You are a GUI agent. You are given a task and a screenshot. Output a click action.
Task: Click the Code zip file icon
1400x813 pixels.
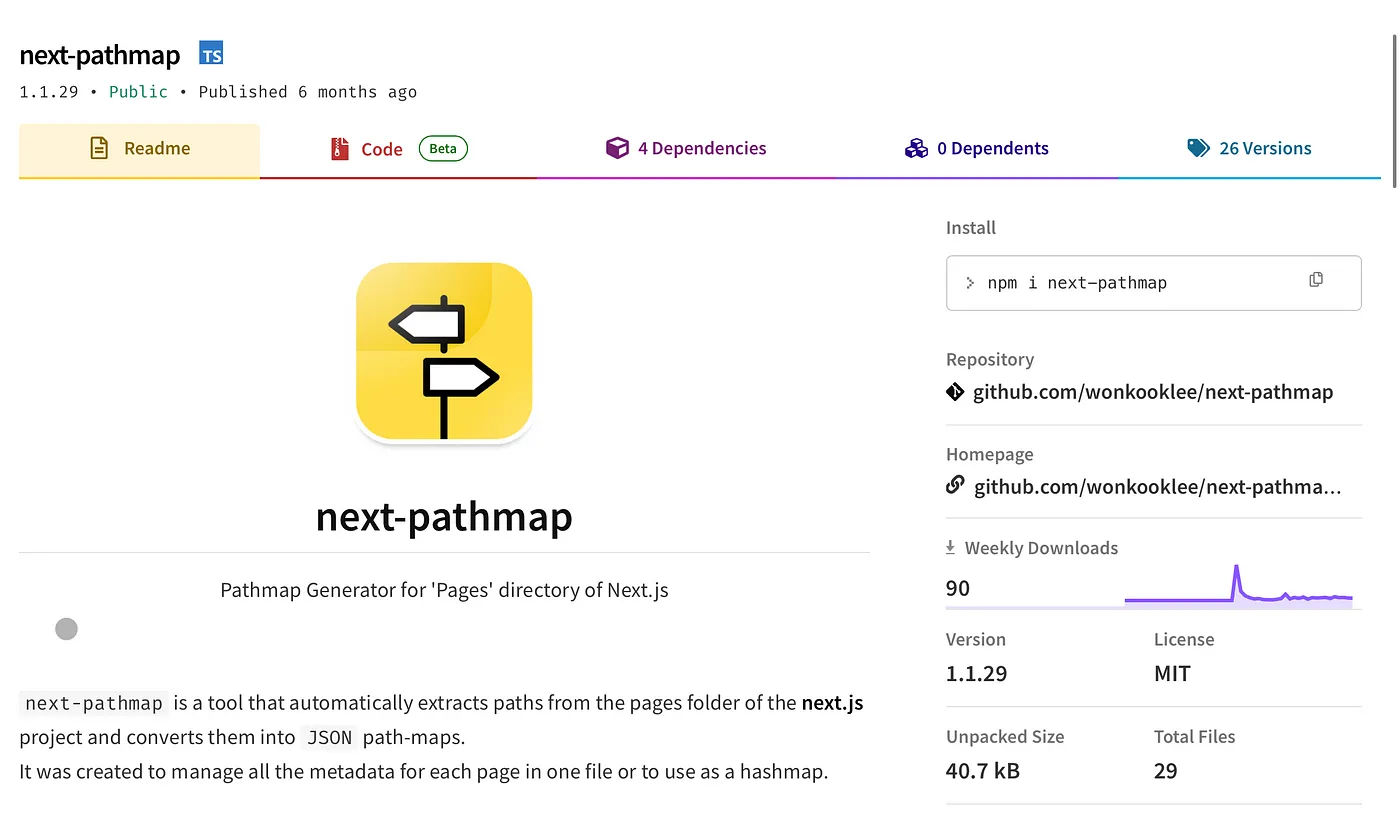click(340, 149)
